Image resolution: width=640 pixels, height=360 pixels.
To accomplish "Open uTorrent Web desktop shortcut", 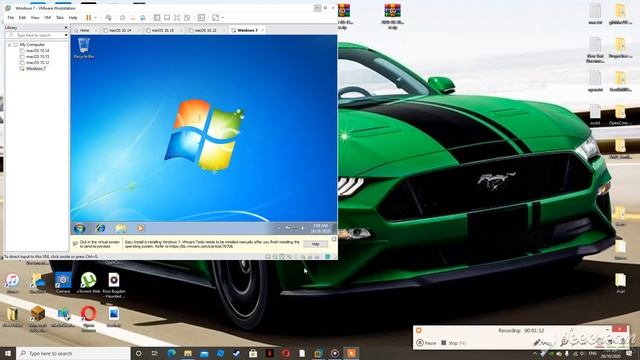I will [x=89, y=283].
